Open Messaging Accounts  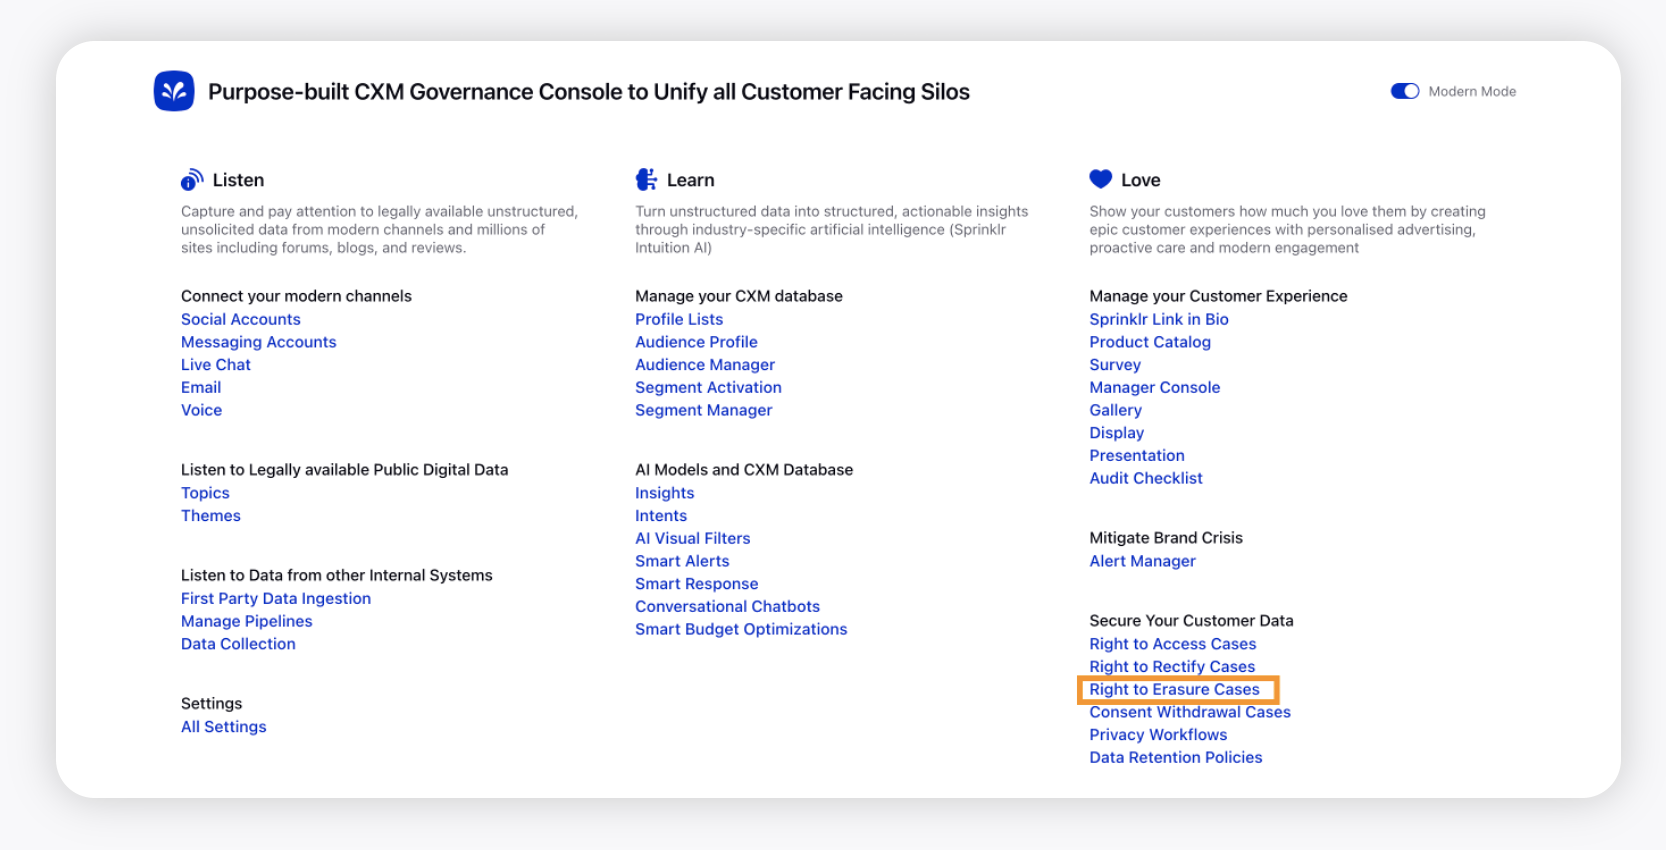[x=259, y=342]
